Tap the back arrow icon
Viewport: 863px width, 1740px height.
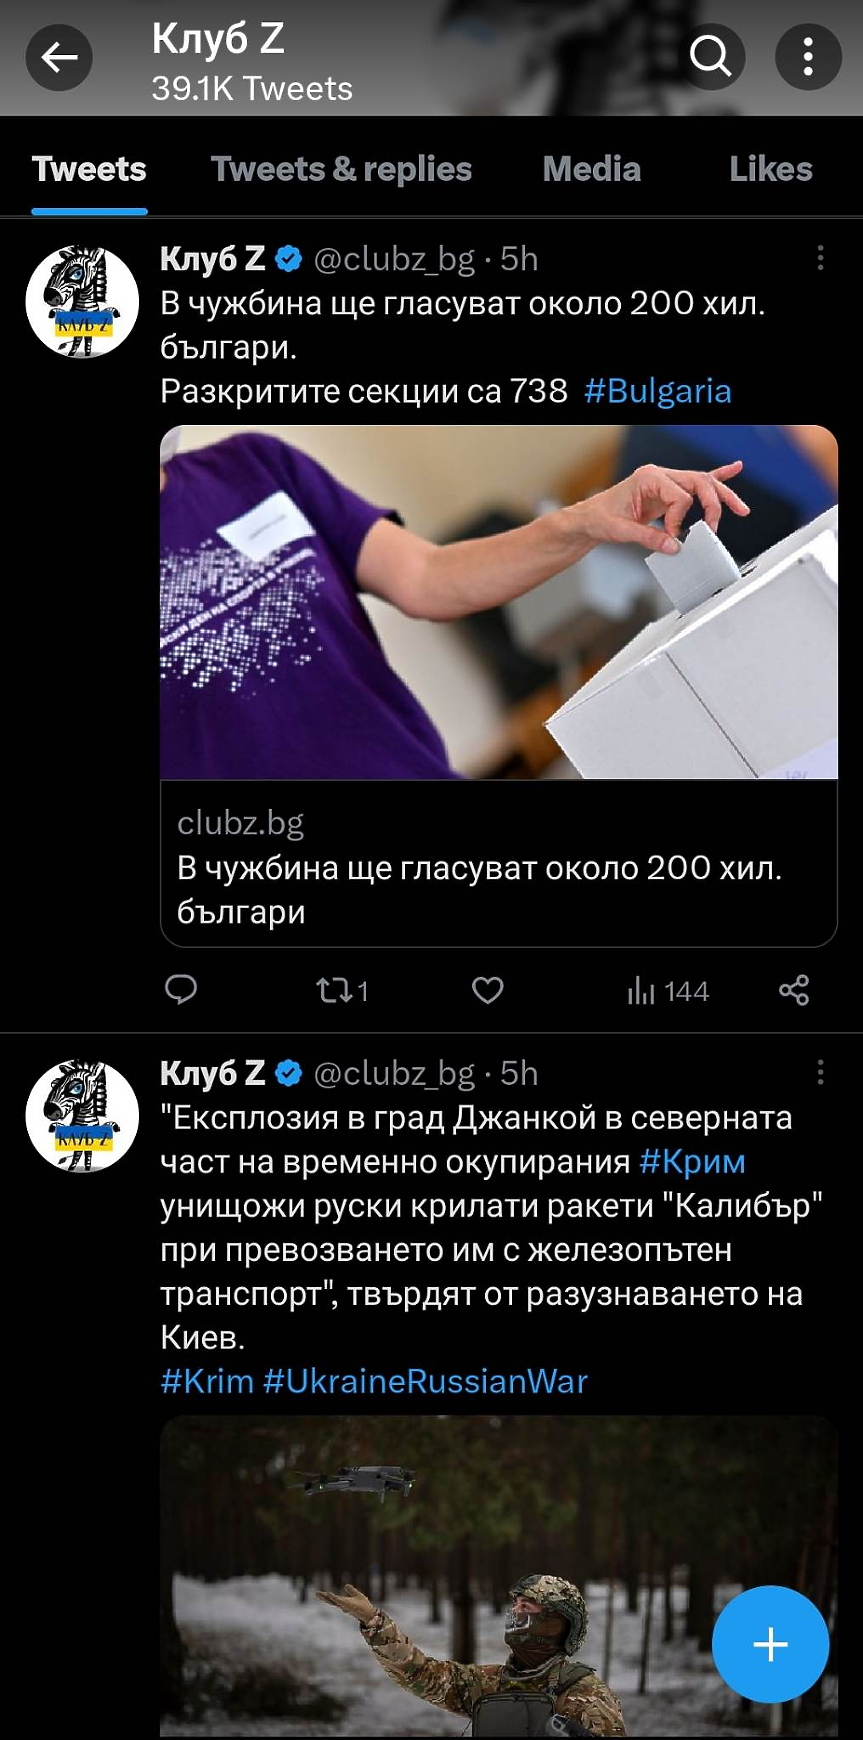click(59, 57)
